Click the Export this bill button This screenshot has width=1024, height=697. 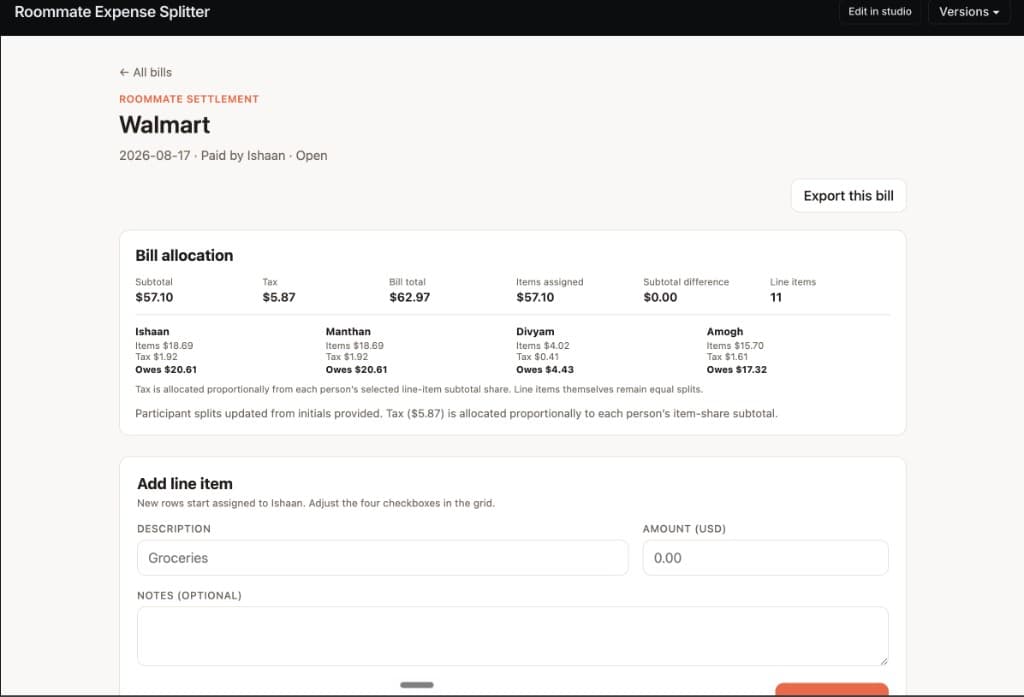click(x=848, y=196)
